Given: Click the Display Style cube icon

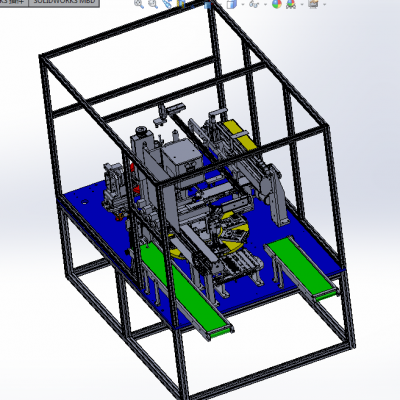Looking at the screenshot, I should pyautogui.click(x=232, y=4).
